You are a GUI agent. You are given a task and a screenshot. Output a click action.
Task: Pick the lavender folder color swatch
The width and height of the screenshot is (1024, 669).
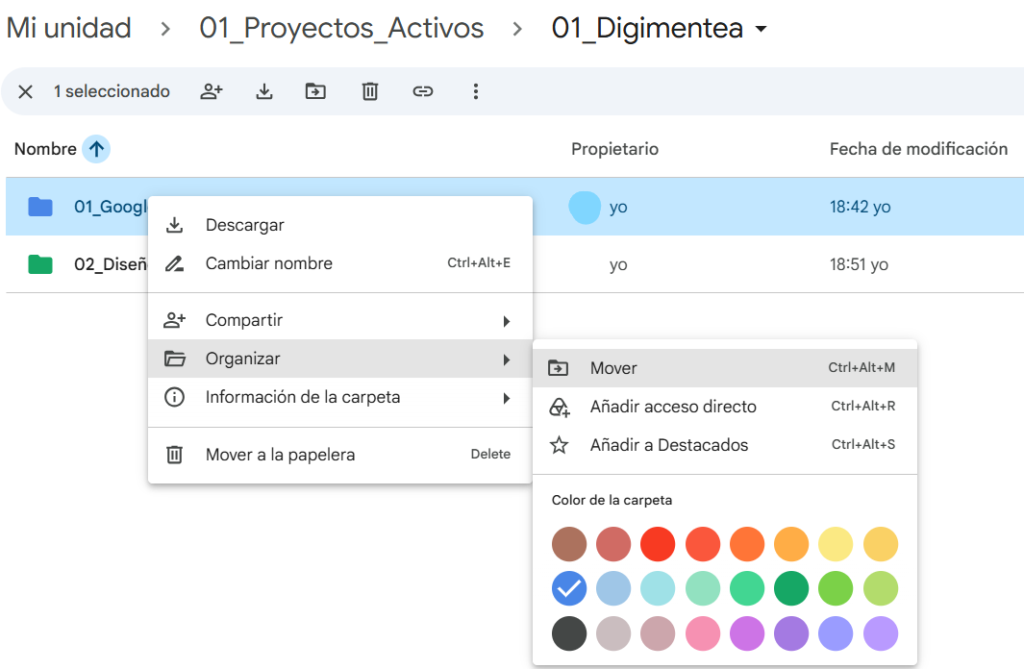coord(881,634)
